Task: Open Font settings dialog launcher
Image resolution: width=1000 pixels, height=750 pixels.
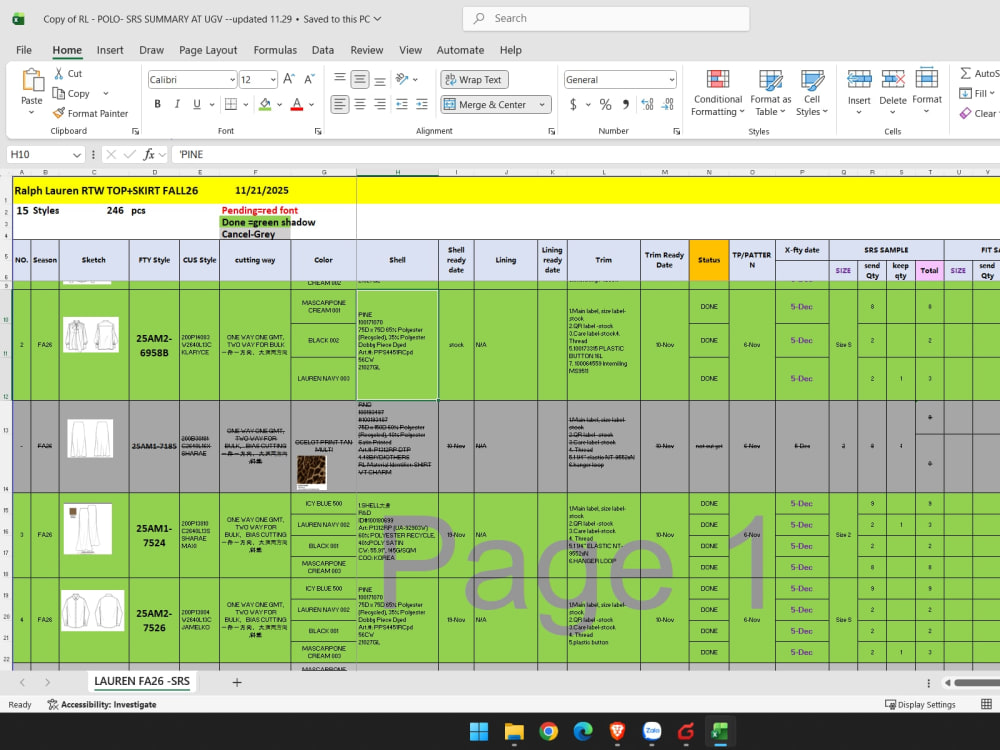Action: tap(318, 131)
